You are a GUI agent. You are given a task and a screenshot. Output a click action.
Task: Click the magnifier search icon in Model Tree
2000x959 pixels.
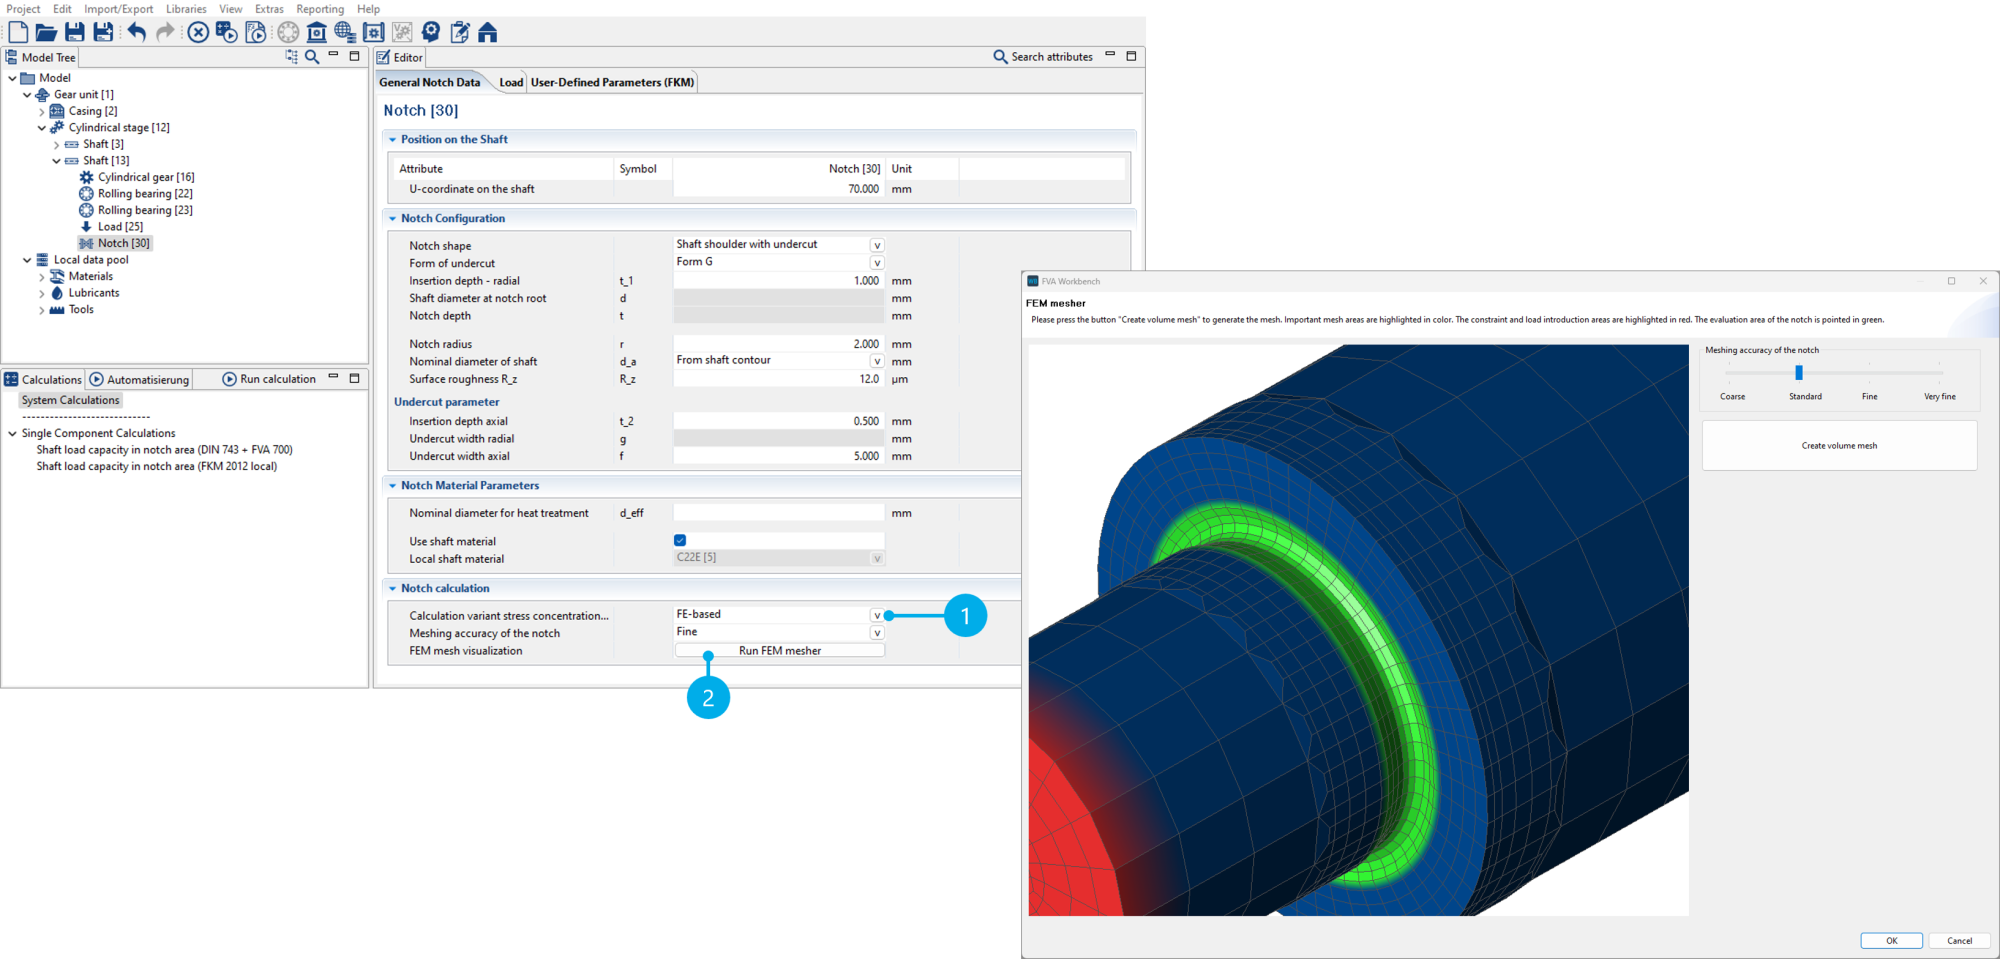313,57
